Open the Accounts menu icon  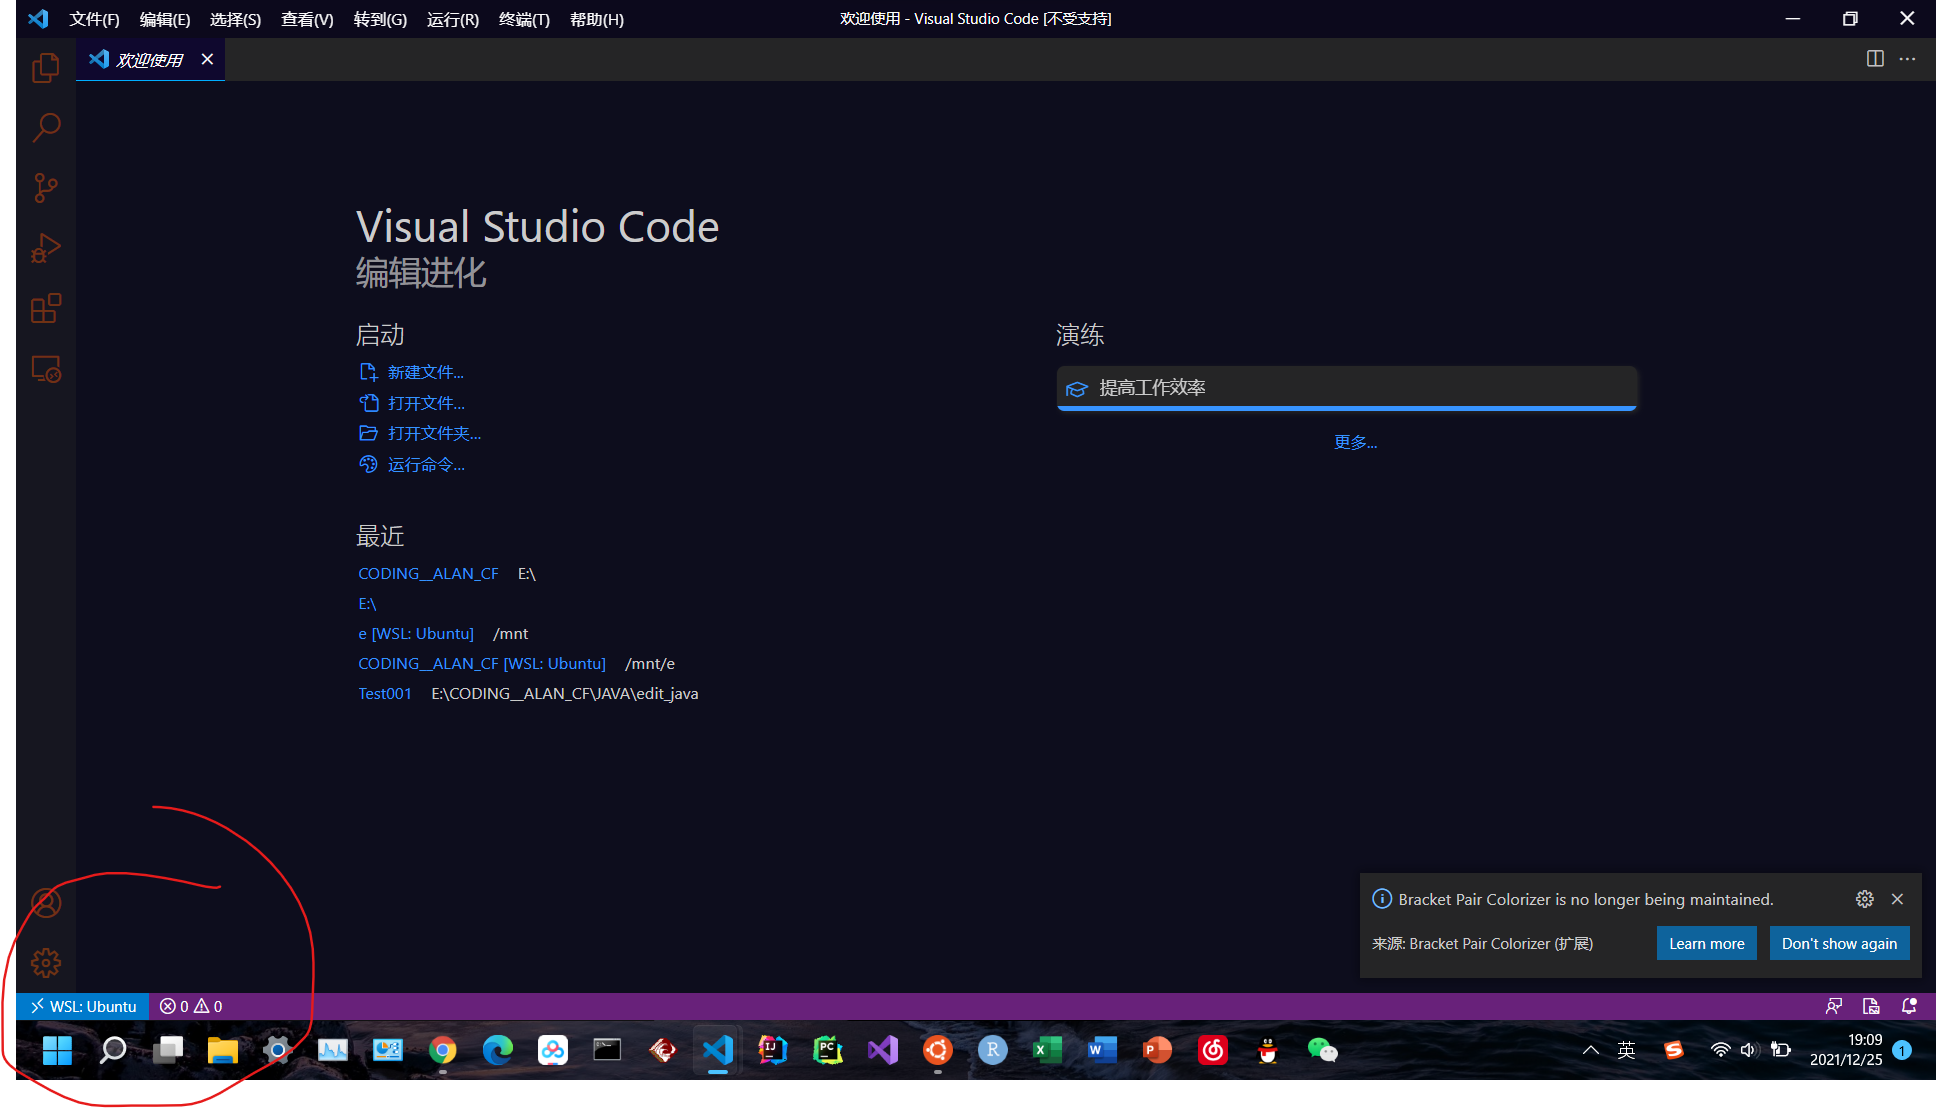(x=46, y=903)
